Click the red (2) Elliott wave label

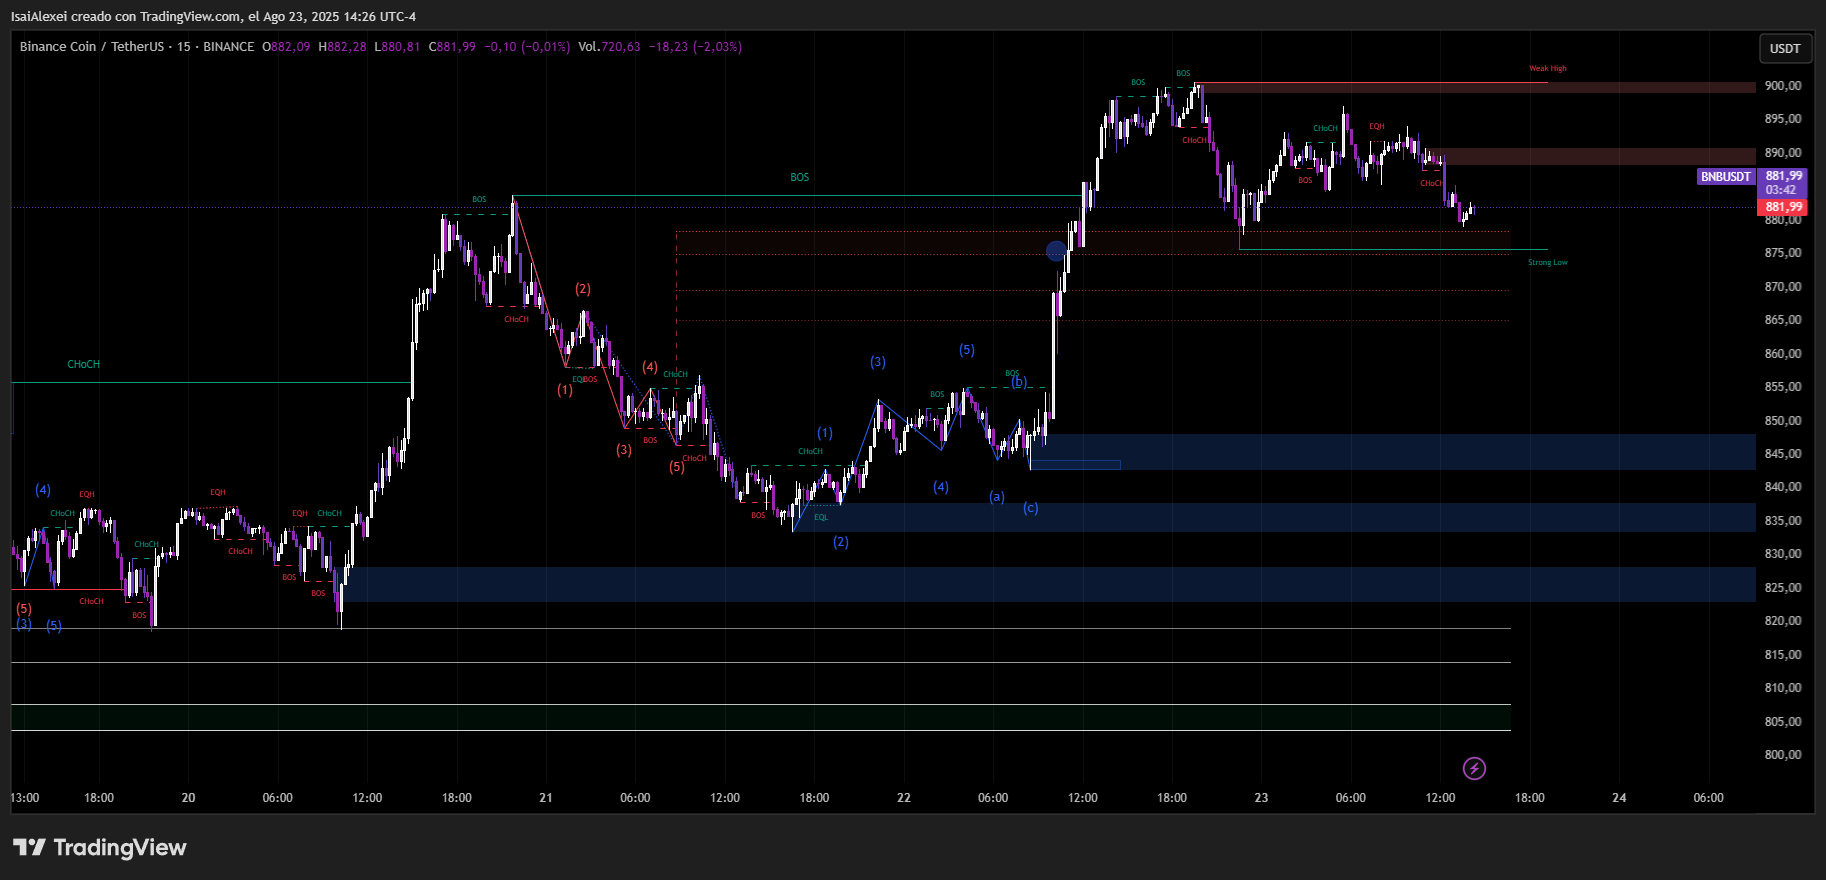[x=583, y=289]
